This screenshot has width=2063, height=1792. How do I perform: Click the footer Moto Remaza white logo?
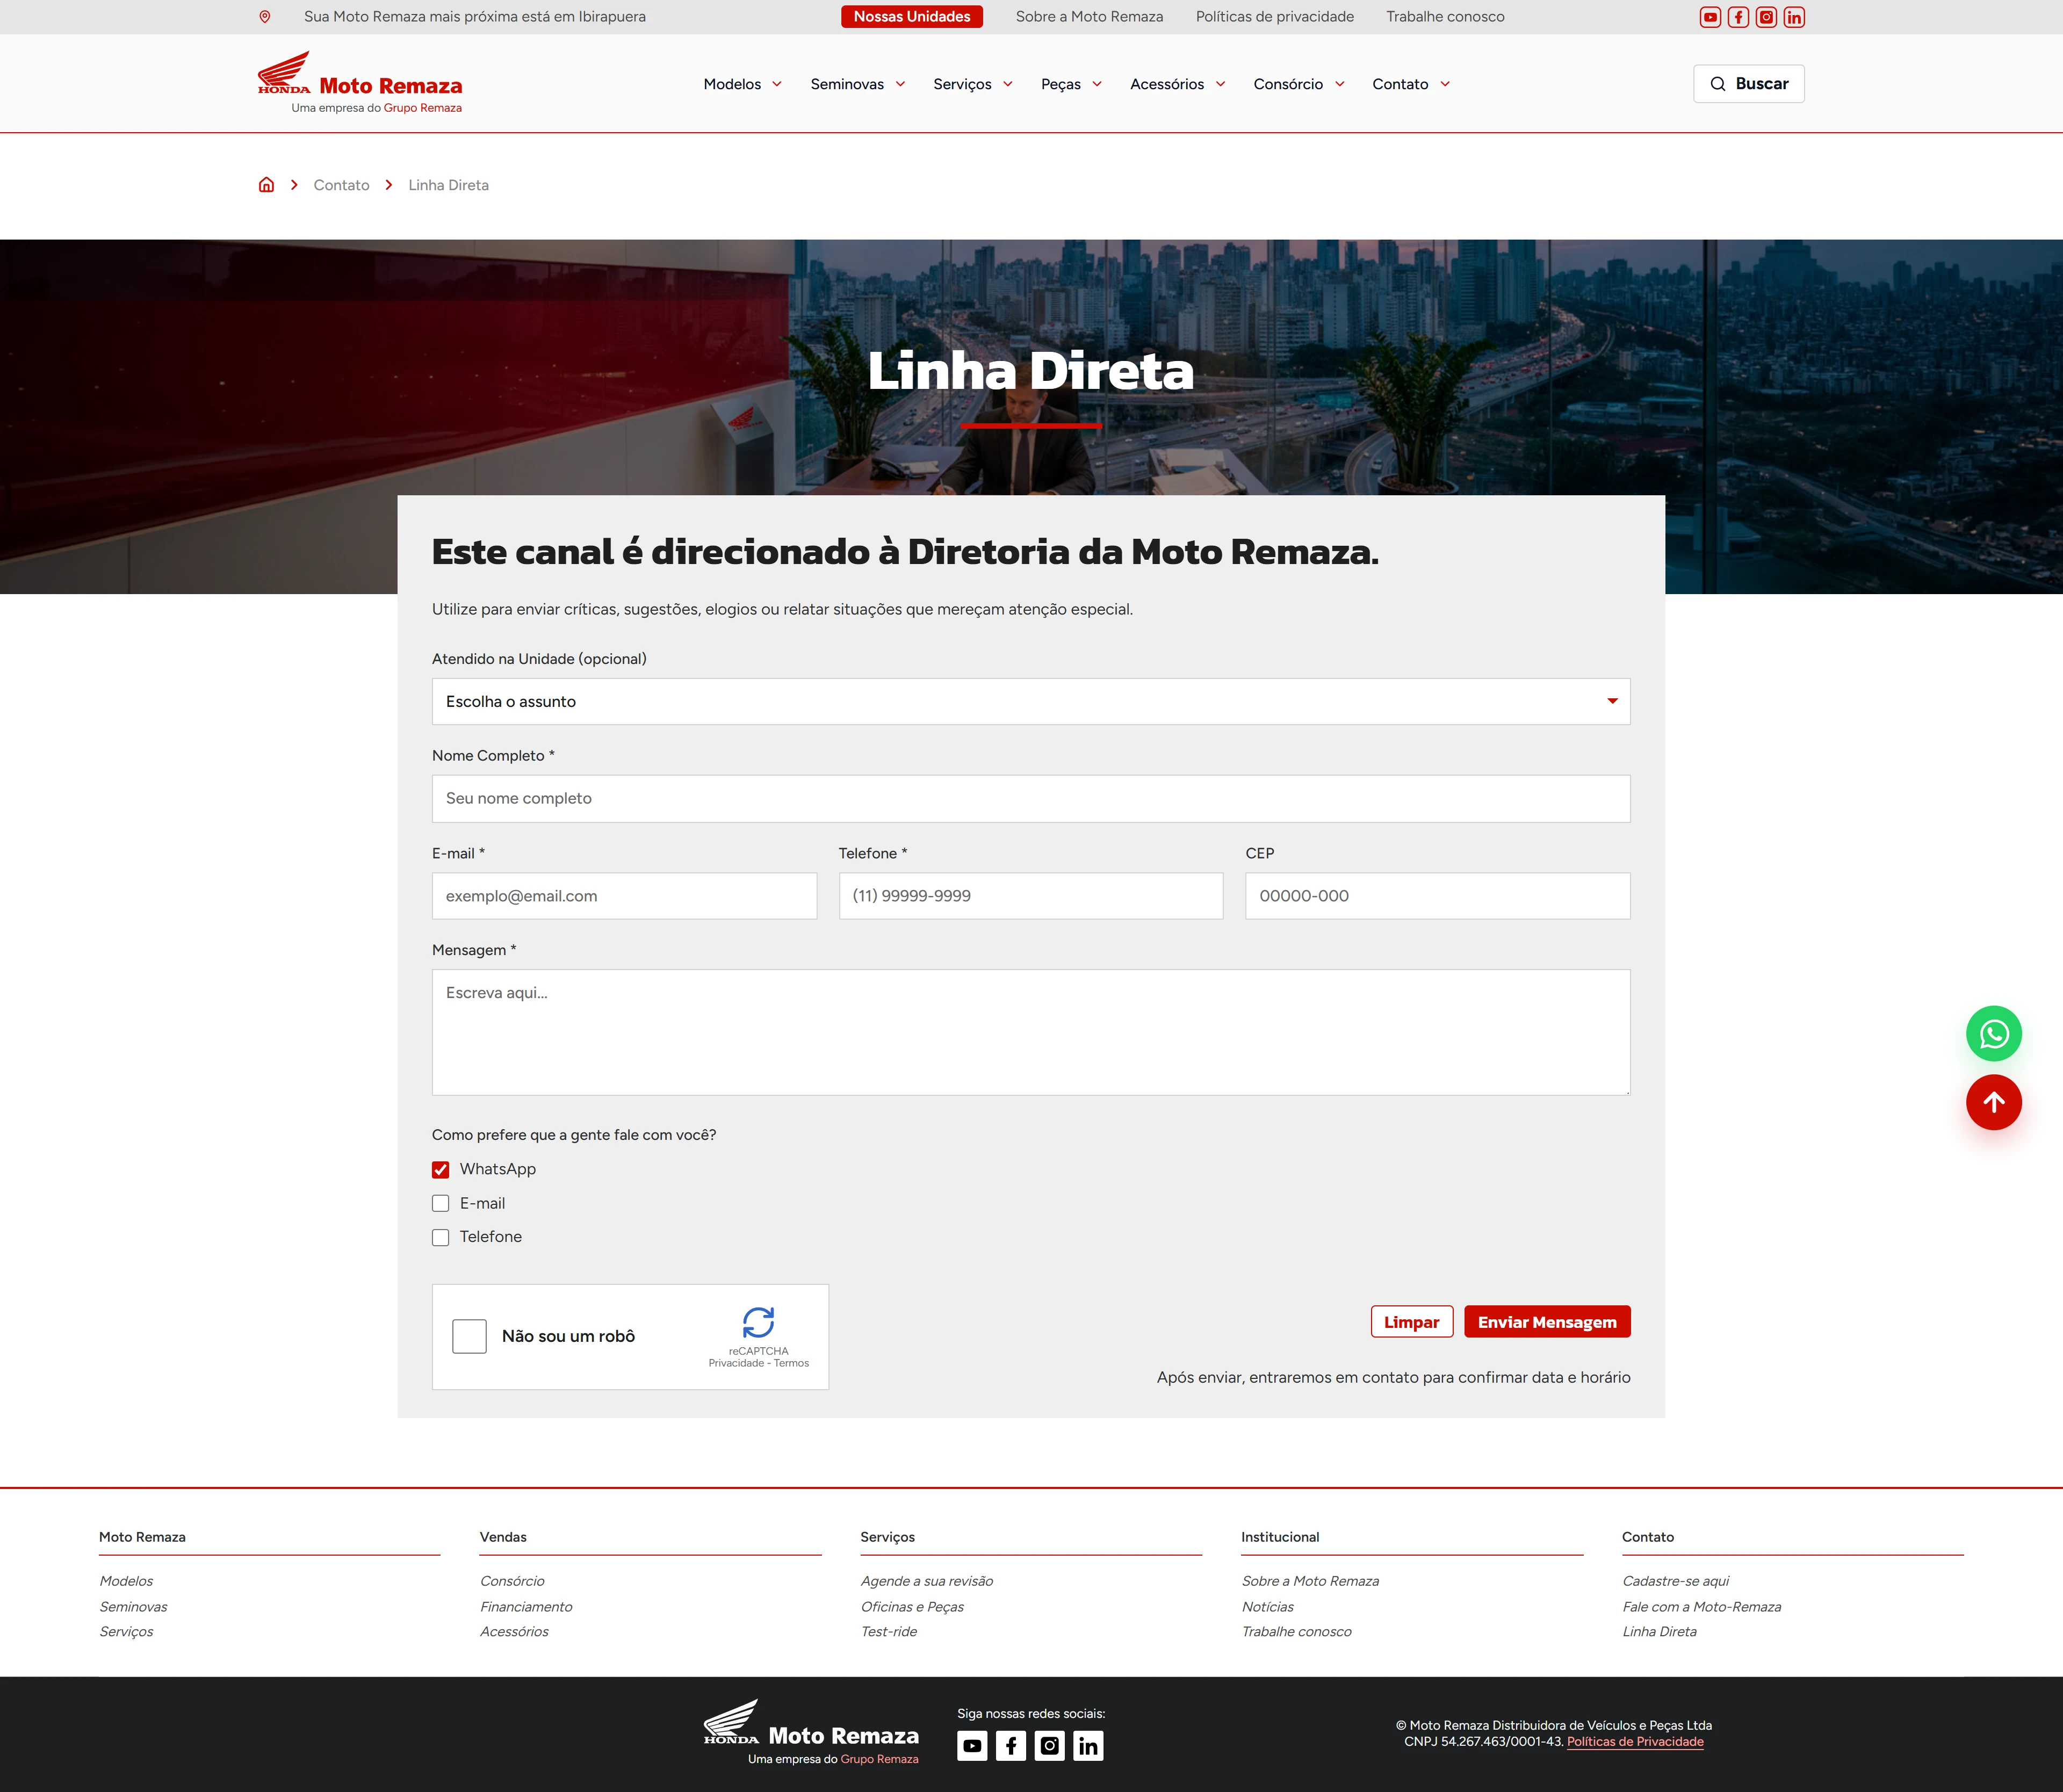coord(811,1733)
